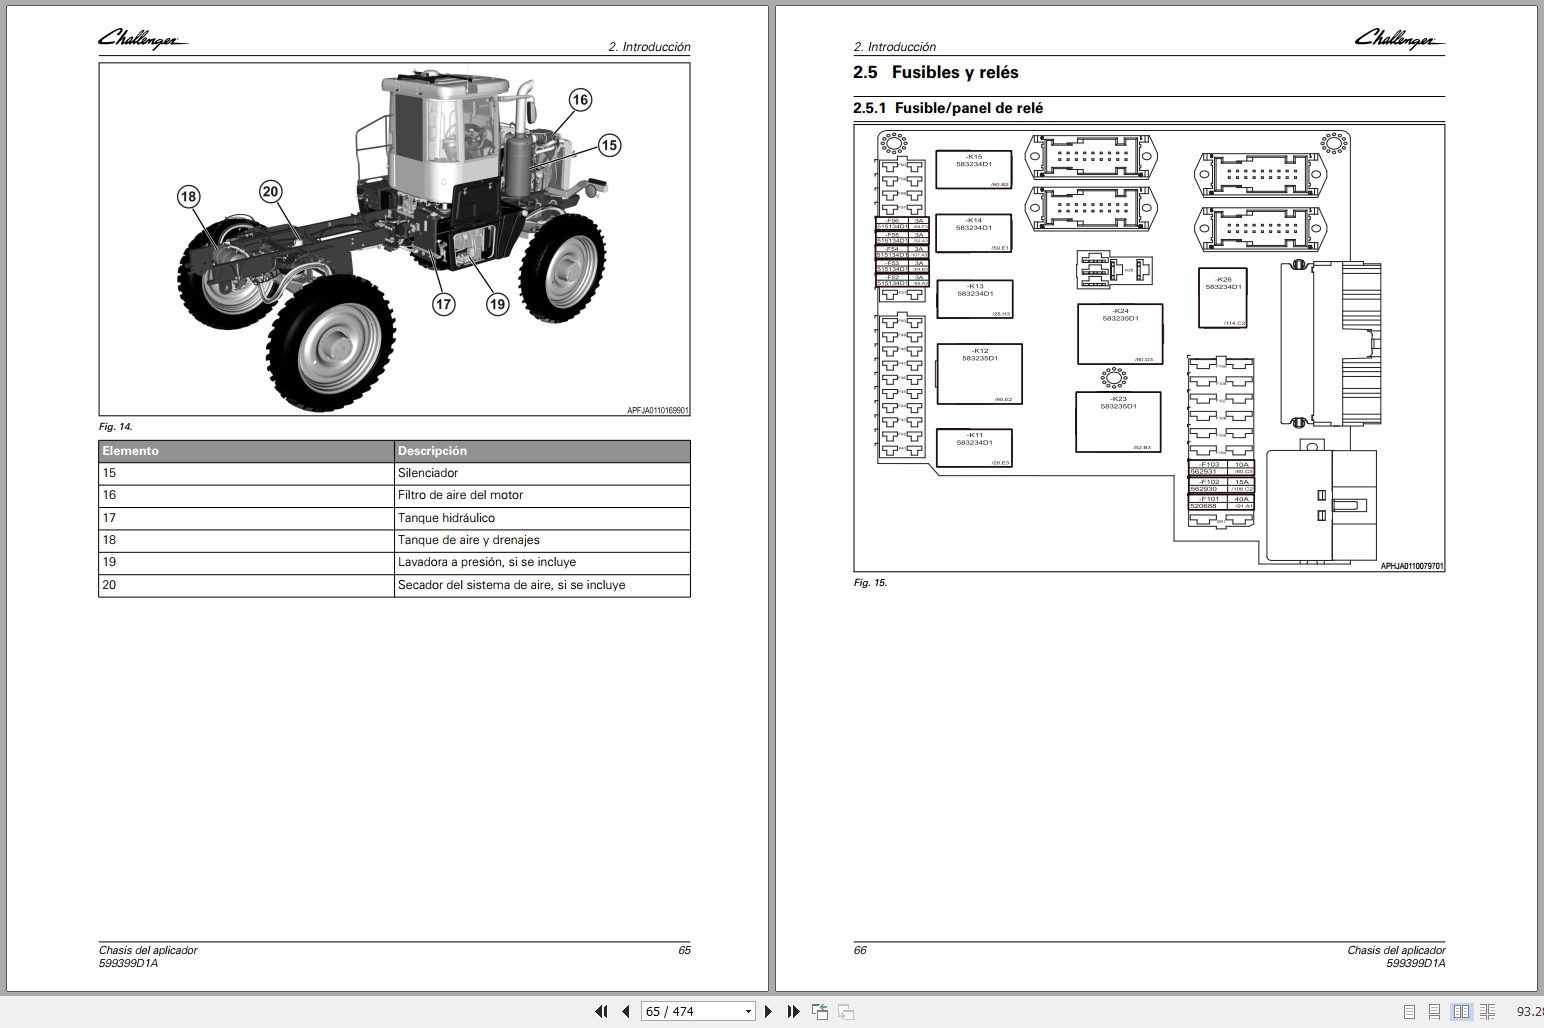Click the 'Descripción' column header

[x=542, y=451]
